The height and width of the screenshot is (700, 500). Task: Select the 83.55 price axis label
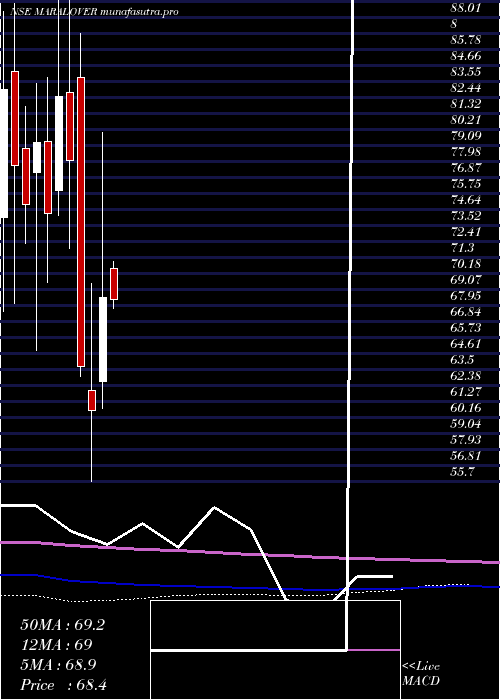point(466,72)
